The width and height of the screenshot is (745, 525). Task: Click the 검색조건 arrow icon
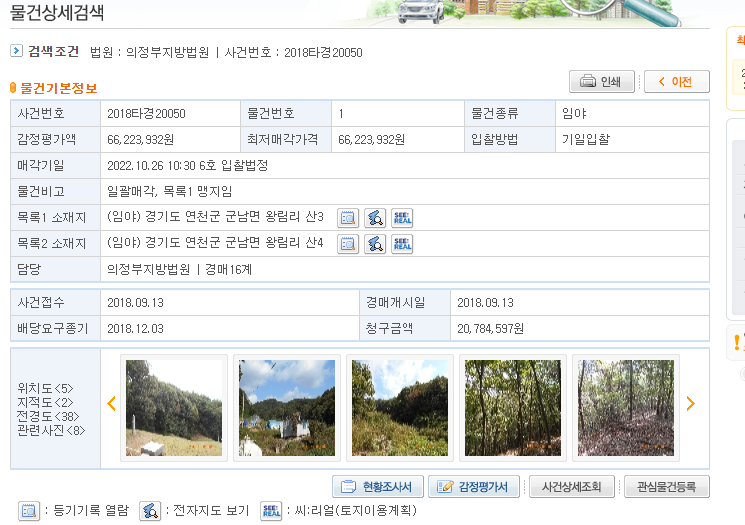click(x=16, y=50)
